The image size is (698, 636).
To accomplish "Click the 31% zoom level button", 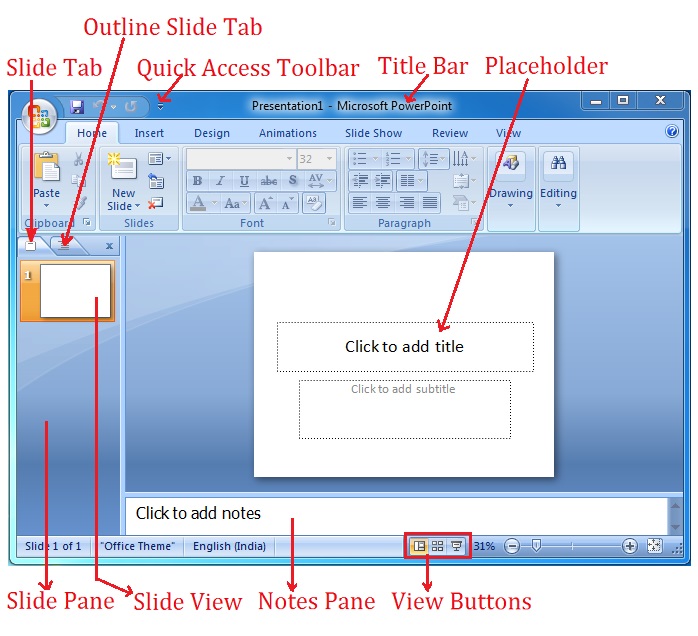I will click(x=485, y=546).
